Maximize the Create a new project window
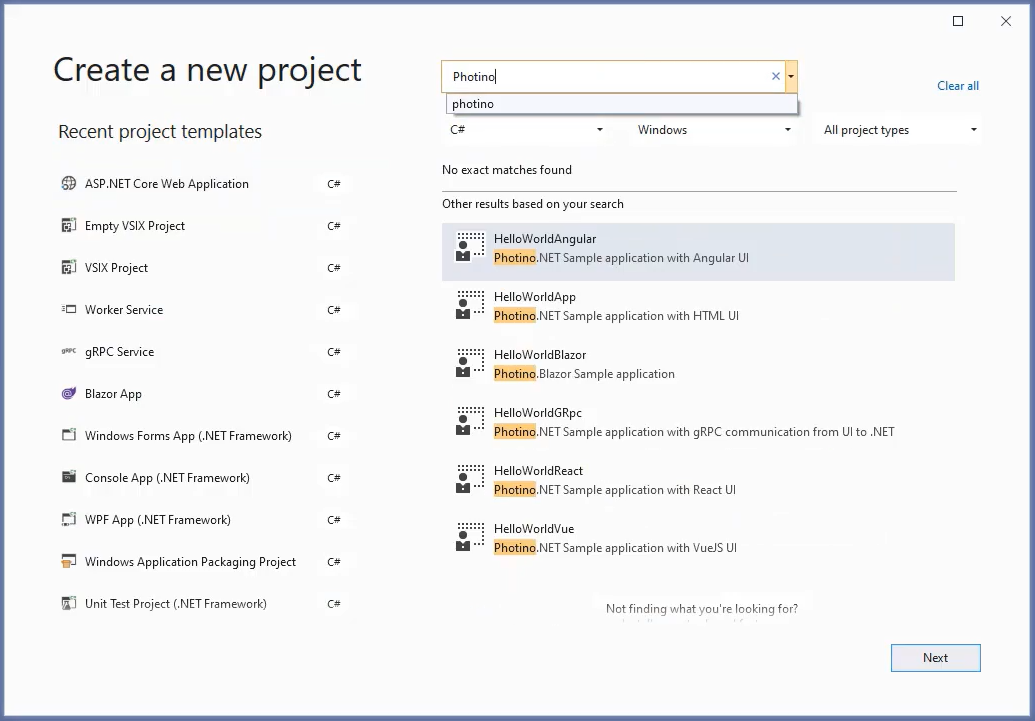Viewport: 1035px width, 721px height. (x=958, y=21)
